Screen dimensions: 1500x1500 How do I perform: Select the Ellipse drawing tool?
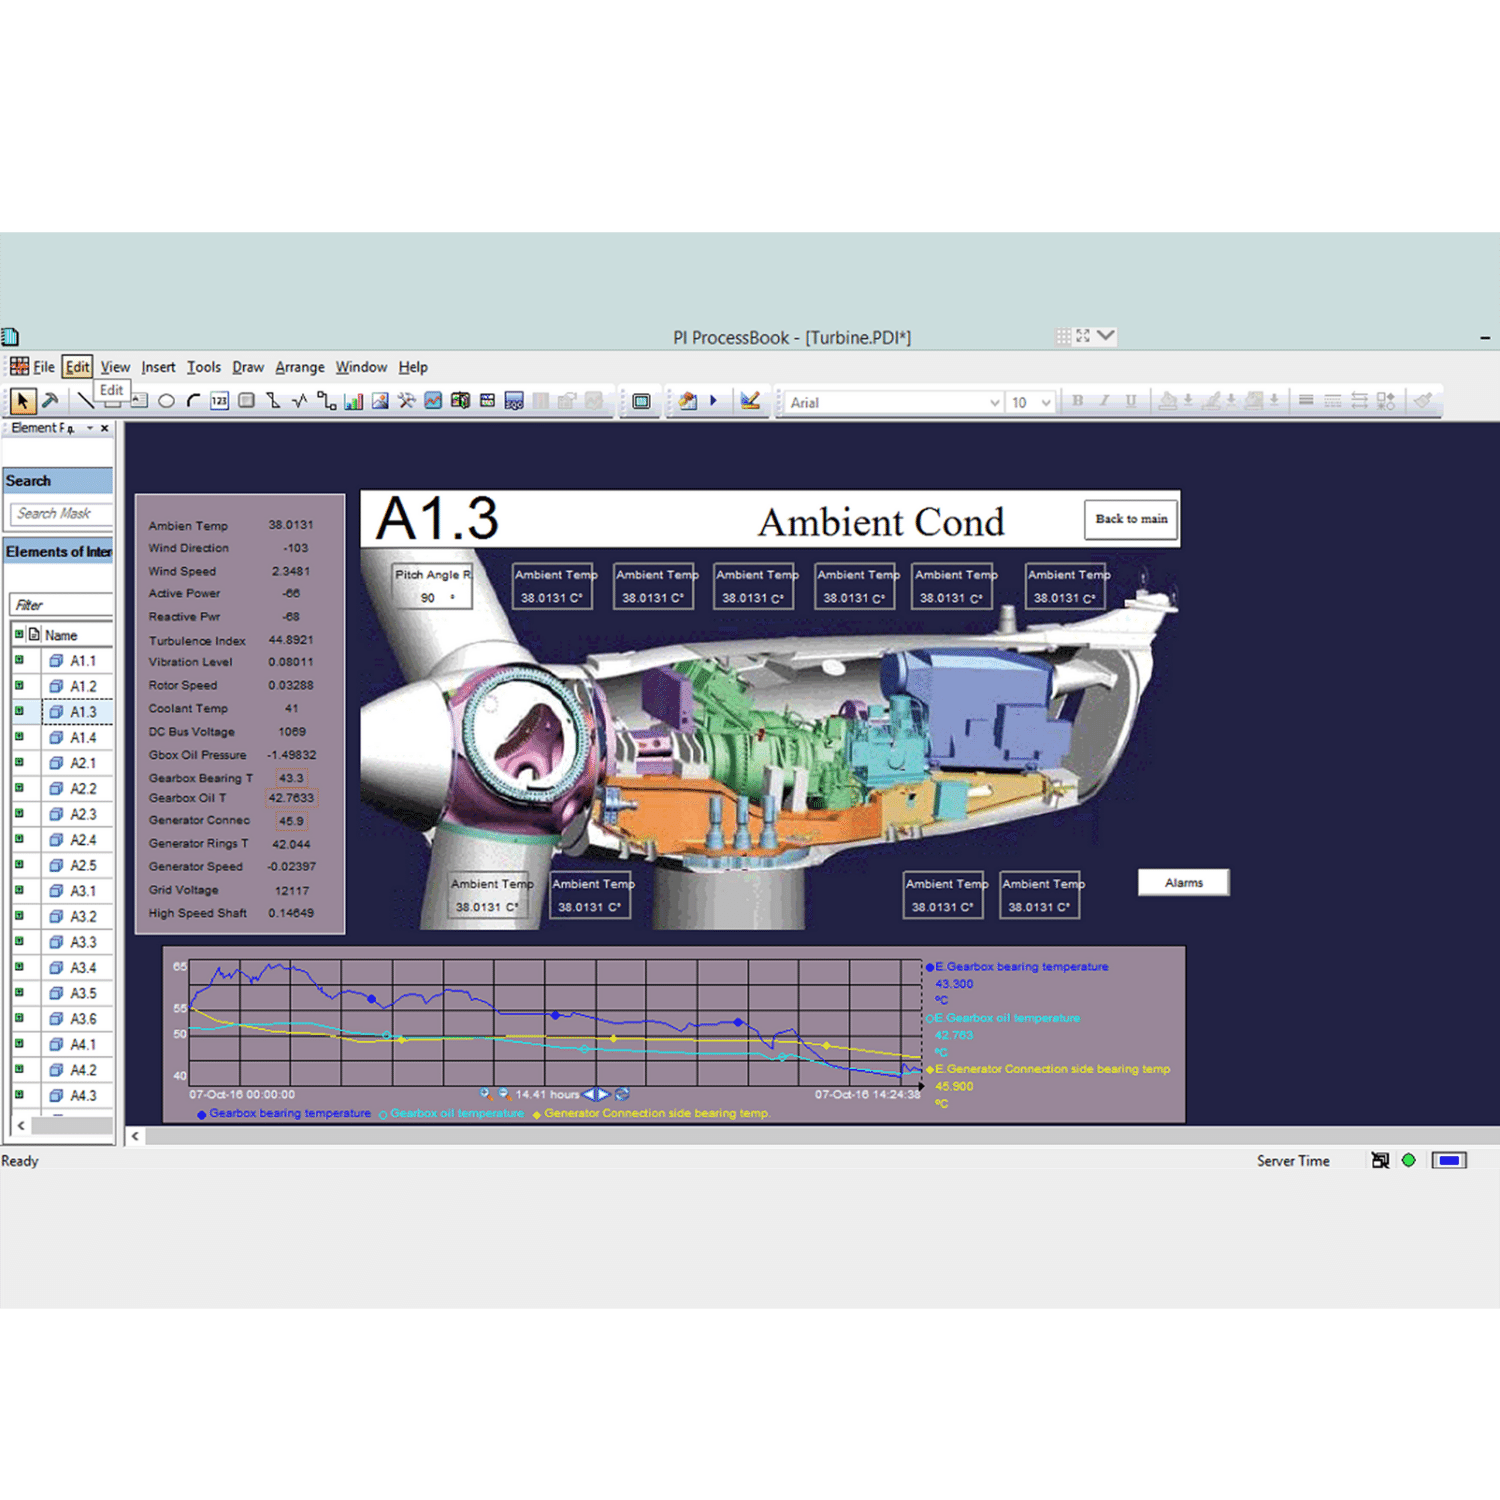[x=166, y=402]
